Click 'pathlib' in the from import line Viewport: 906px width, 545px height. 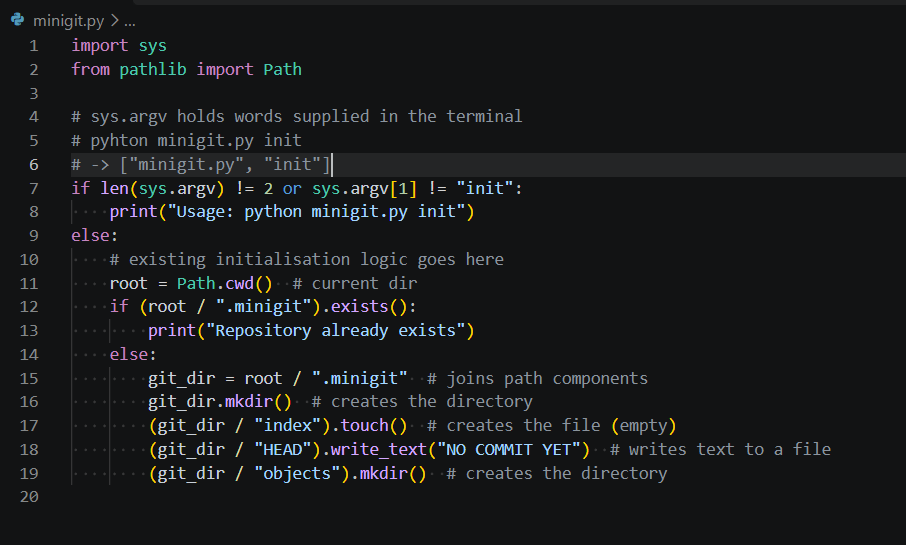(153, 69)
